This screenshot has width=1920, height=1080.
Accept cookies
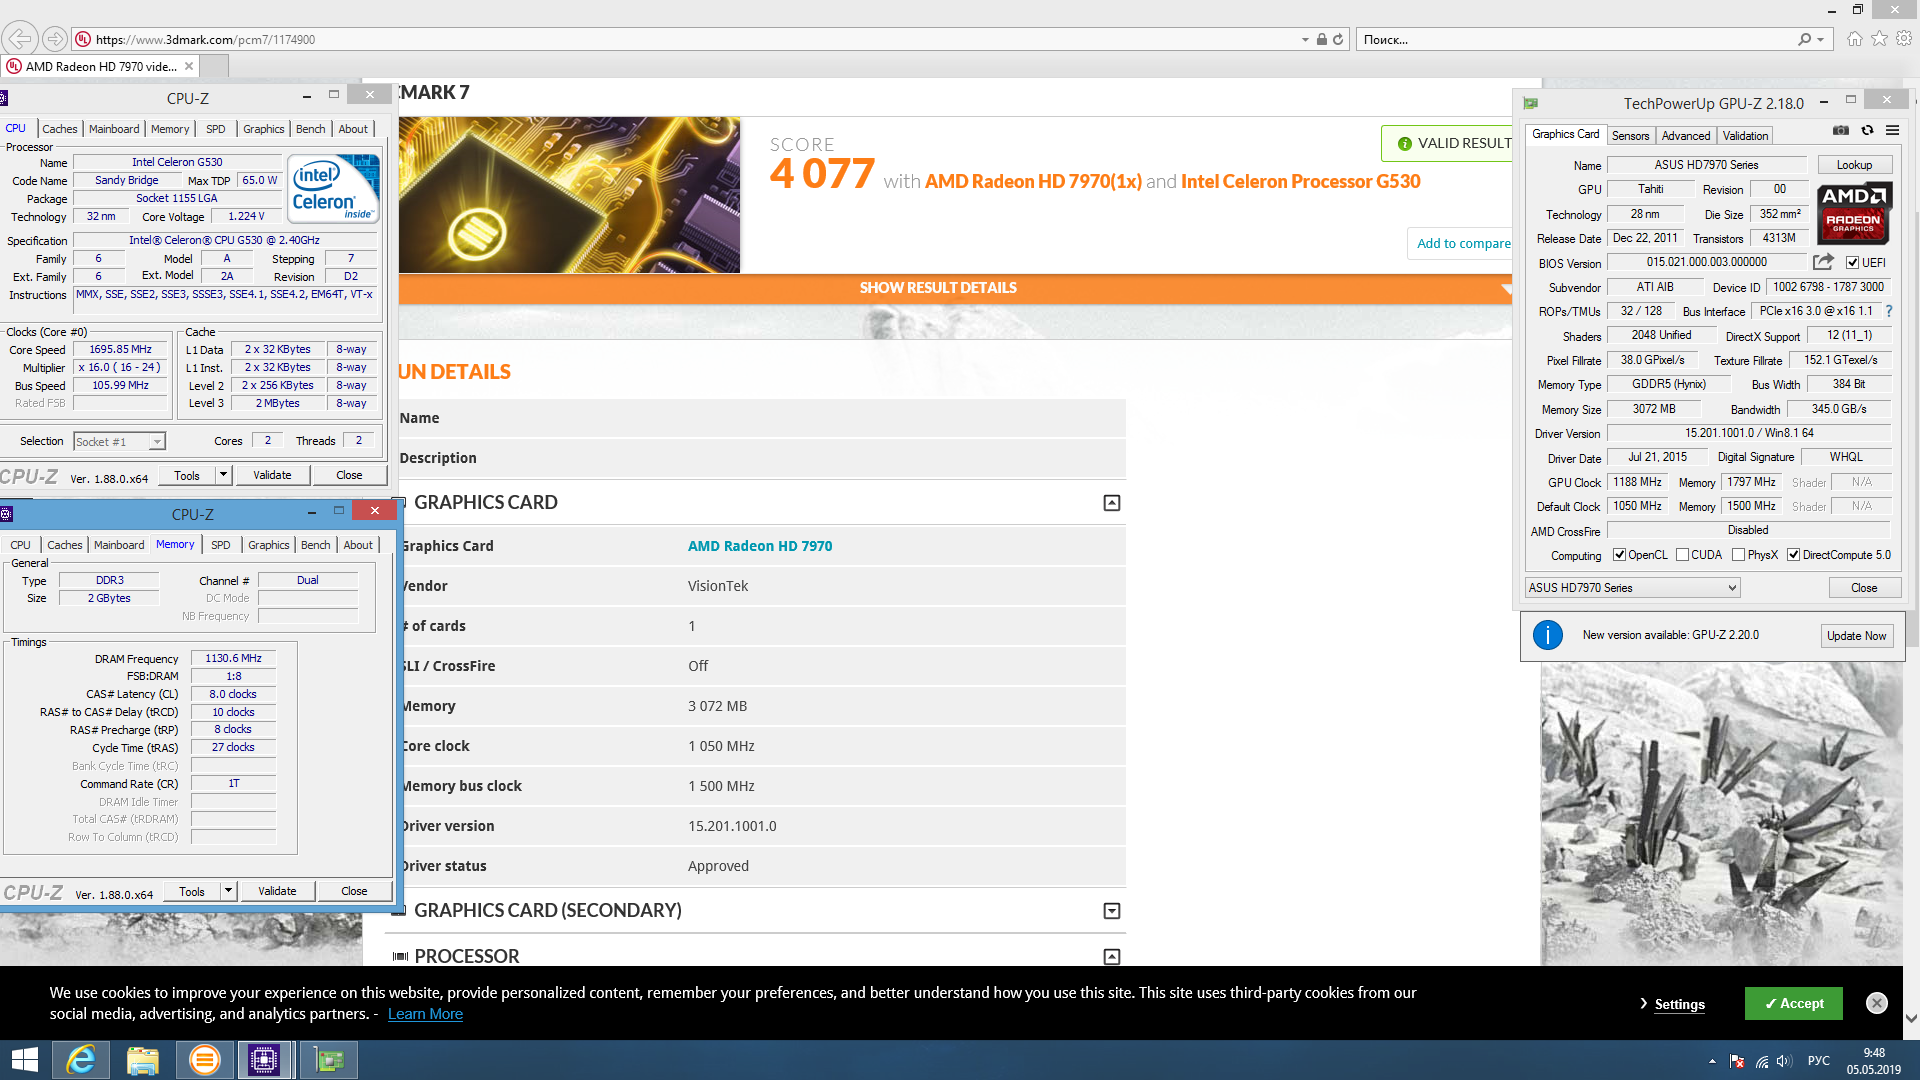[x=1794, y=1003]
